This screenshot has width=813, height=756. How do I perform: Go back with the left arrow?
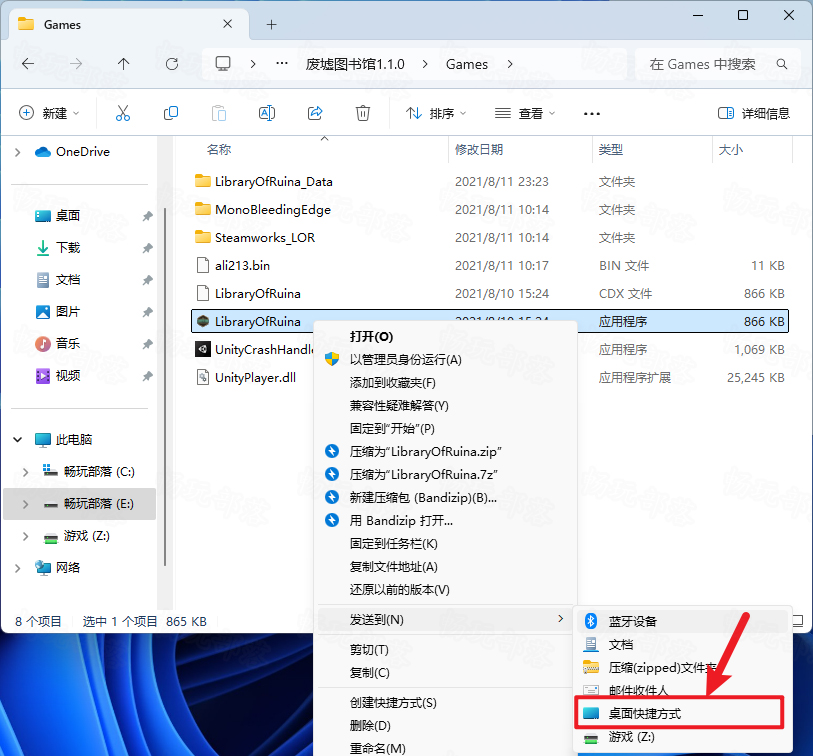click(x=28, y=64)
